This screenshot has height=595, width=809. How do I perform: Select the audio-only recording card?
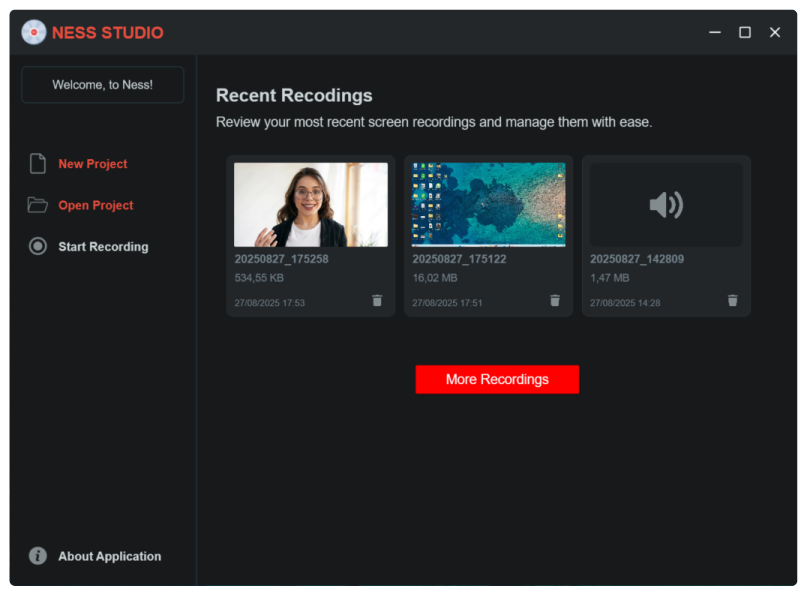(665, 235)
